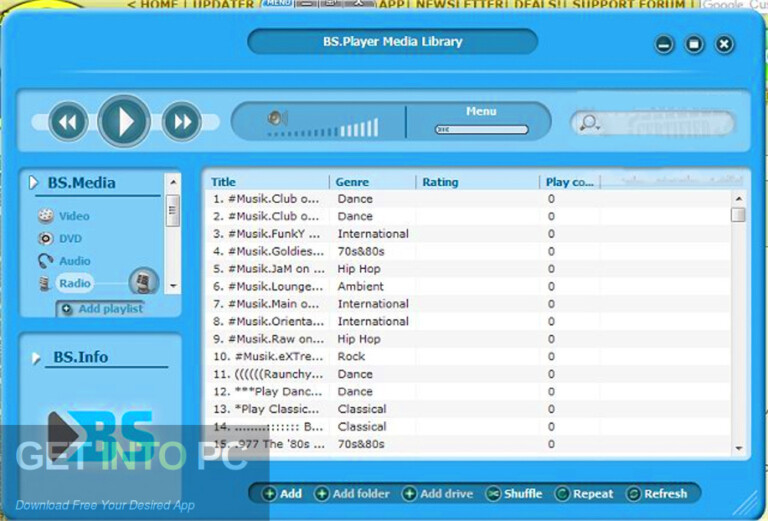The width and height of the screenshot is (768, 521).
Task: Click the BS.Player Media Library title bar
Action: point(392,42)
